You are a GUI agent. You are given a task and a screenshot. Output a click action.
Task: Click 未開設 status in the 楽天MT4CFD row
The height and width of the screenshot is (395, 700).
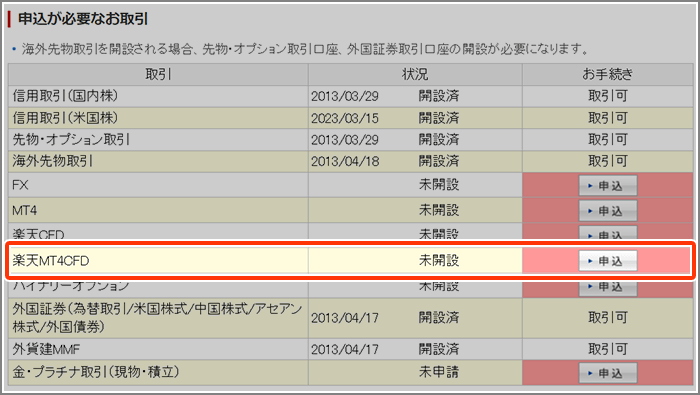coord(439,261)
